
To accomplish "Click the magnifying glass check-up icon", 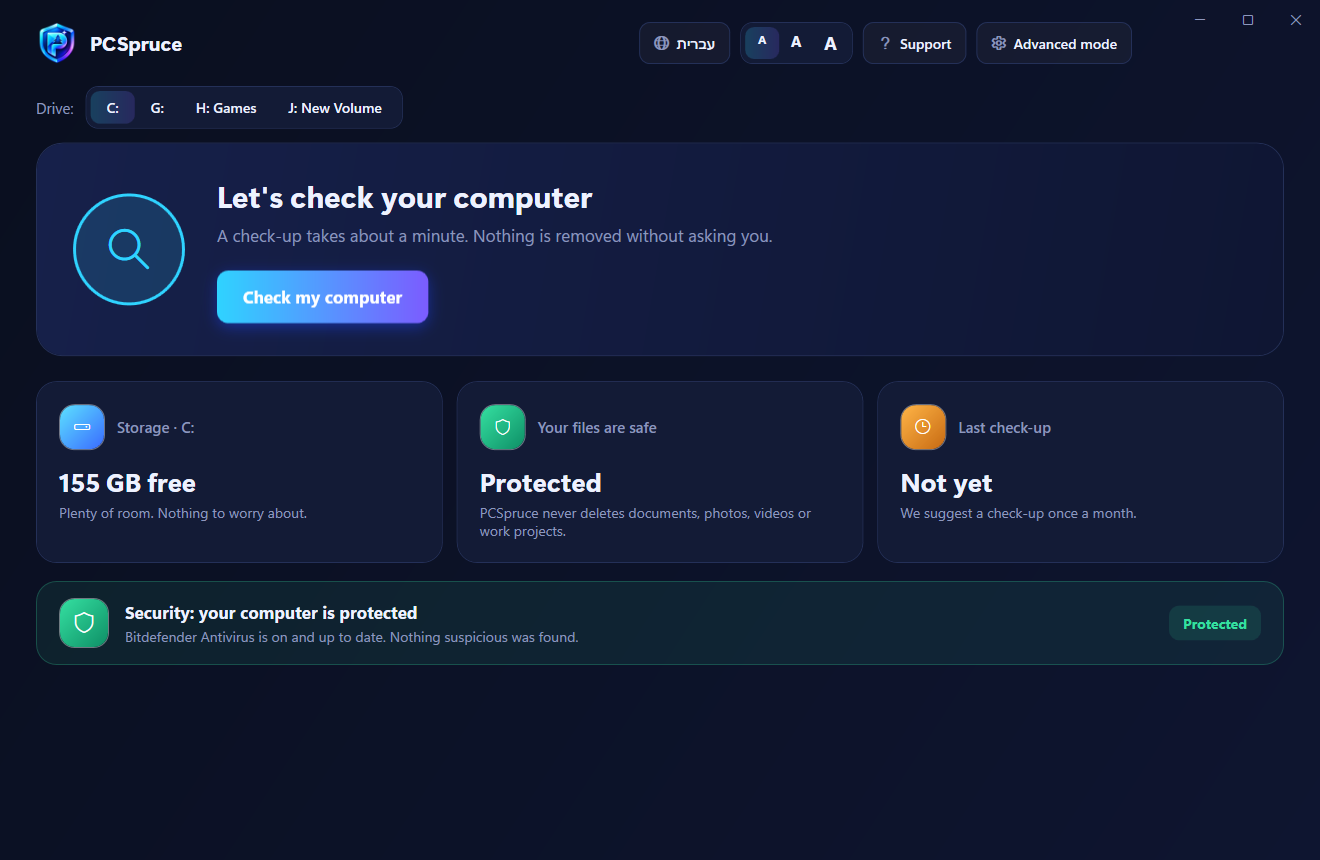I will [129, 249].
